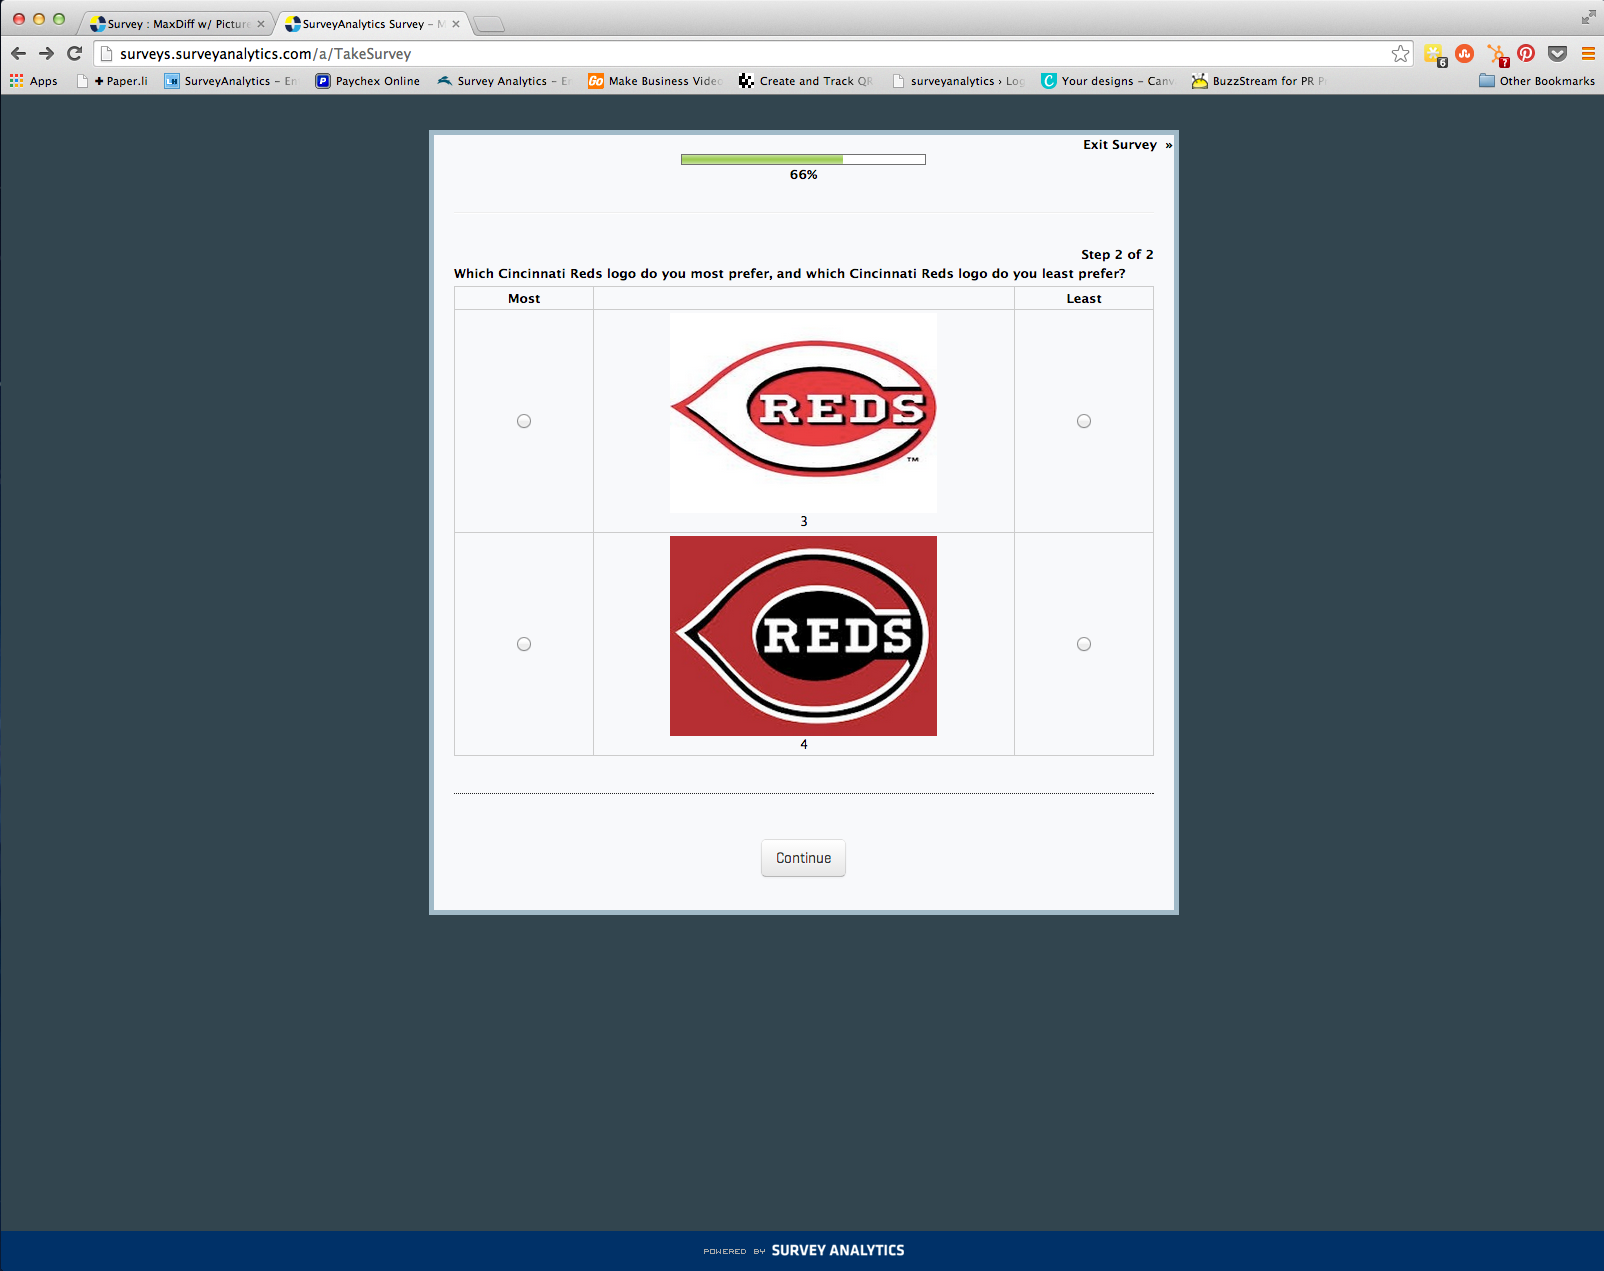Toggle fullscreen with the expand arrows icon
The image size is (1604, 1271).
[1588, 17]
